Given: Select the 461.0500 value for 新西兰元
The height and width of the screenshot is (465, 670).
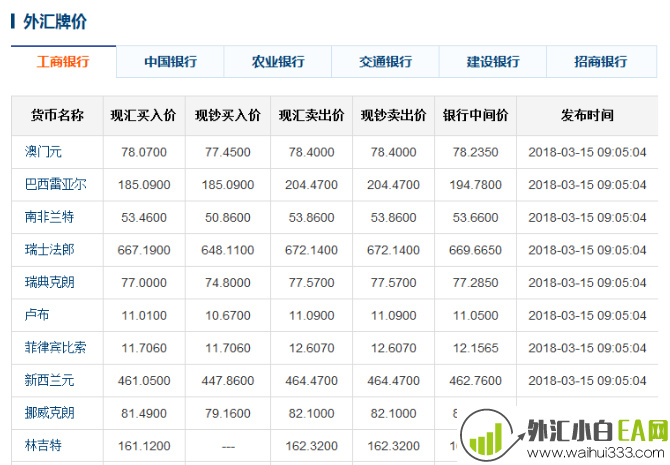Looking at the screenshot, I should [144, 380].
